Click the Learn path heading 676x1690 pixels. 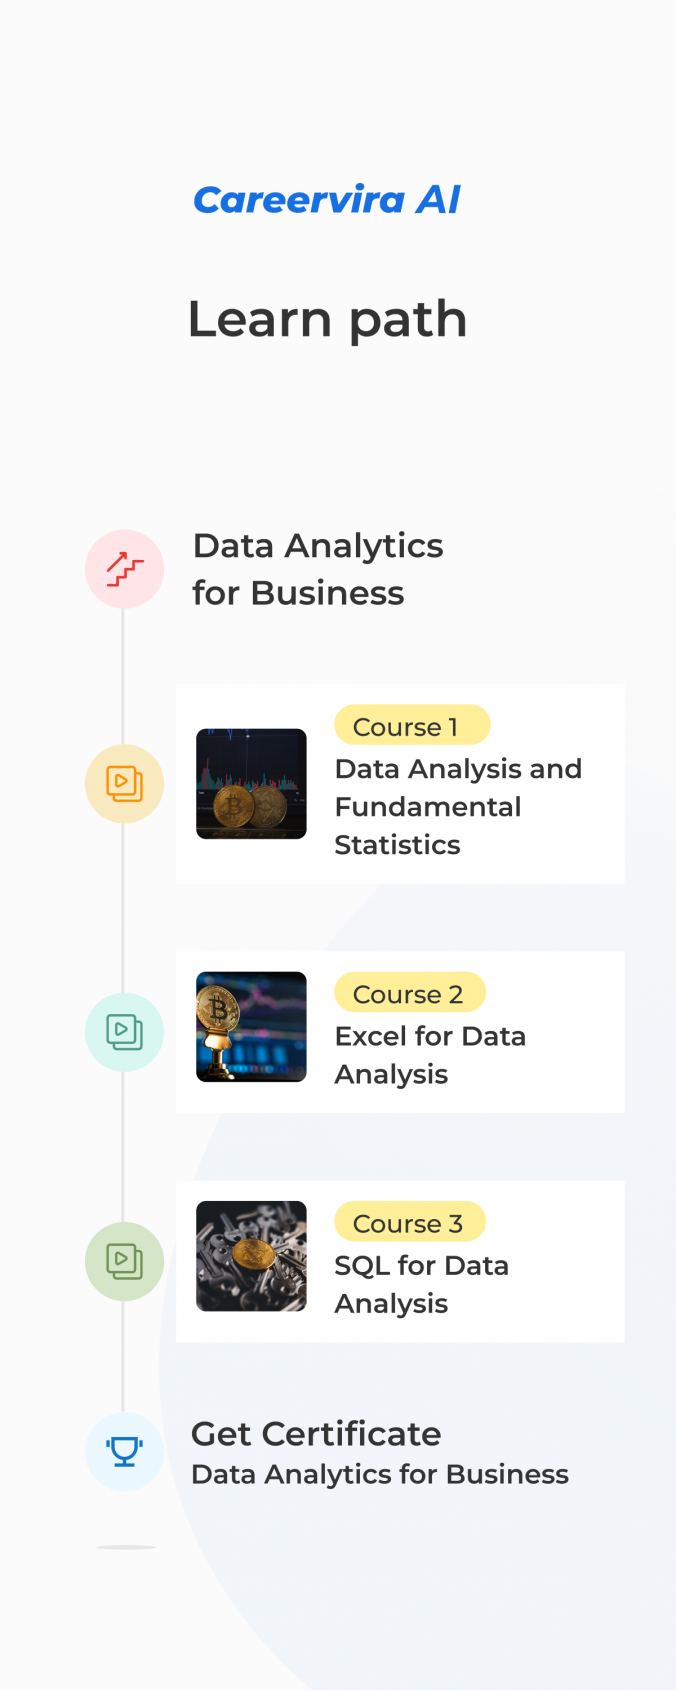click(327, 320)
